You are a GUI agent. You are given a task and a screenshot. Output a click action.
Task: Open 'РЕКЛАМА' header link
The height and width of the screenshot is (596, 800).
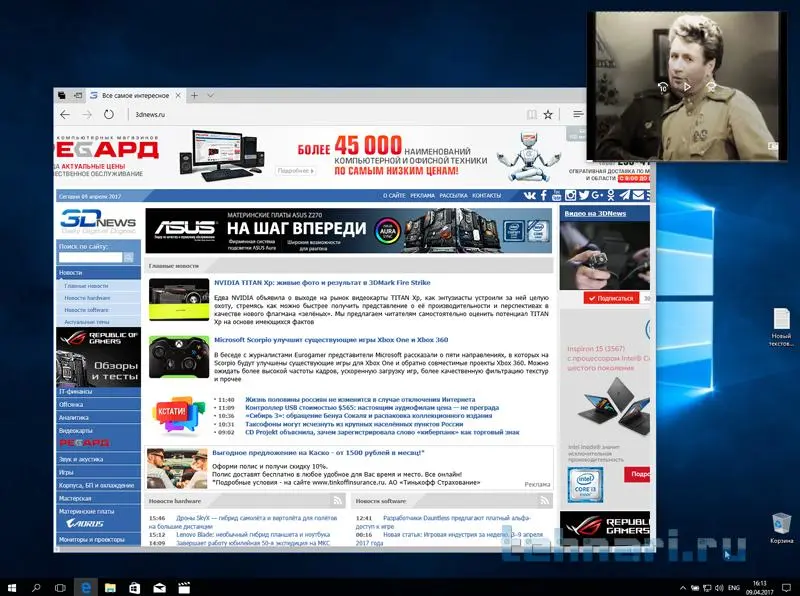coord(422,196)
